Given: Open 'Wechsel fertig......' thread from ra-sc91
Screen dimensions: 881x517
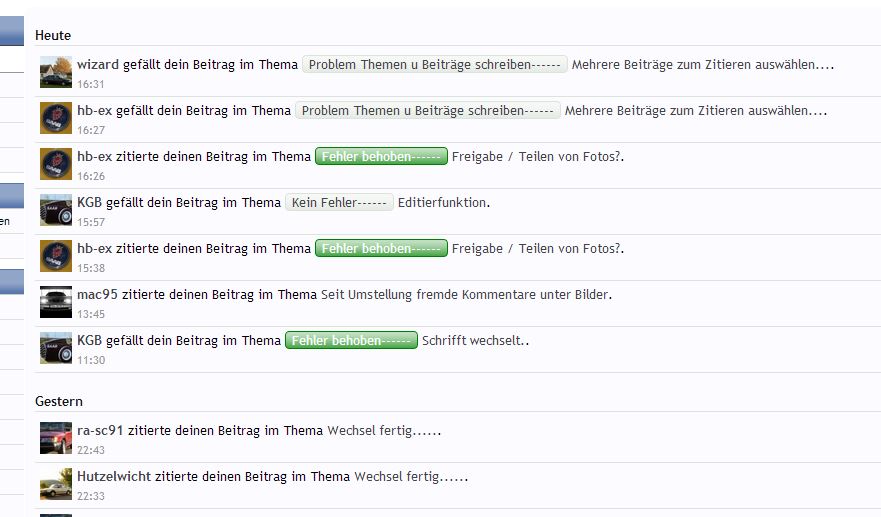Looking at the screenshot, I should click(x=384, y=431).
